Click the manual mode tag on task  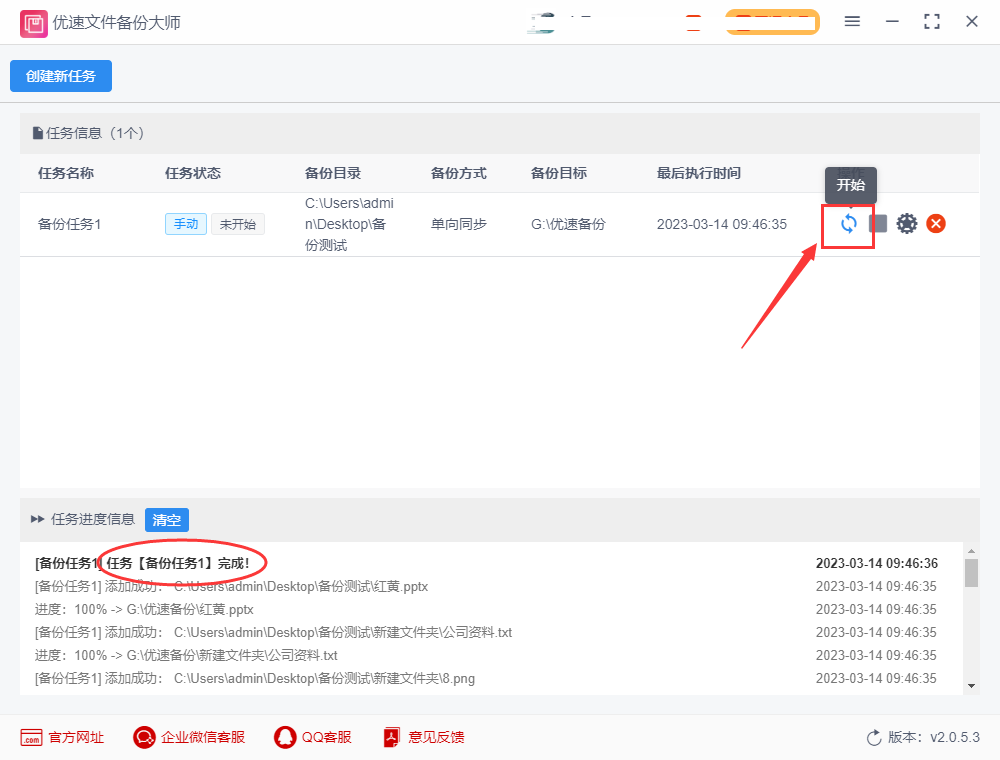coord(185,224)
